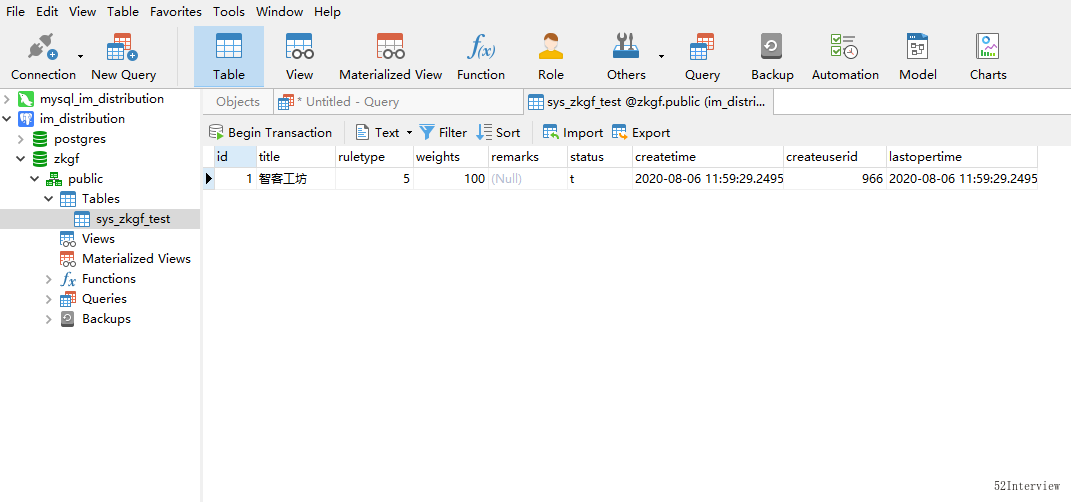Screen dimensions: 1071x502
Task: Open the Function toolbar icon
Action: point(481,57)
